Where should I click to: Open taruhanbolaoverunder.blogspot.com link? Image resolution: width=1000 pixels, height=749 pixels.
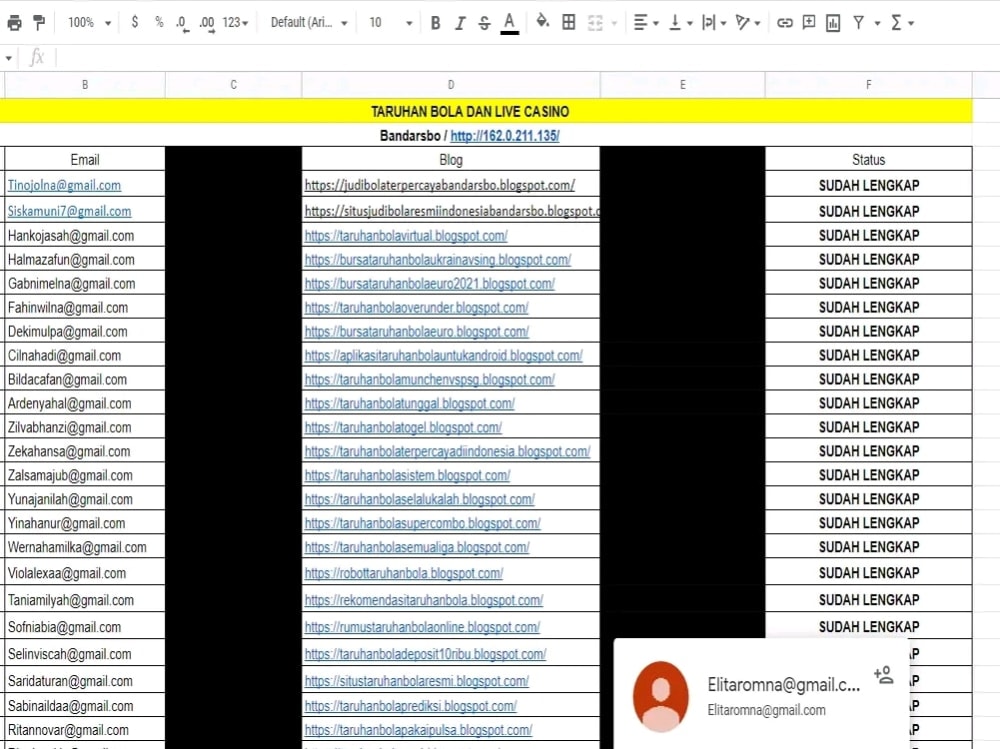pos(416,308)
